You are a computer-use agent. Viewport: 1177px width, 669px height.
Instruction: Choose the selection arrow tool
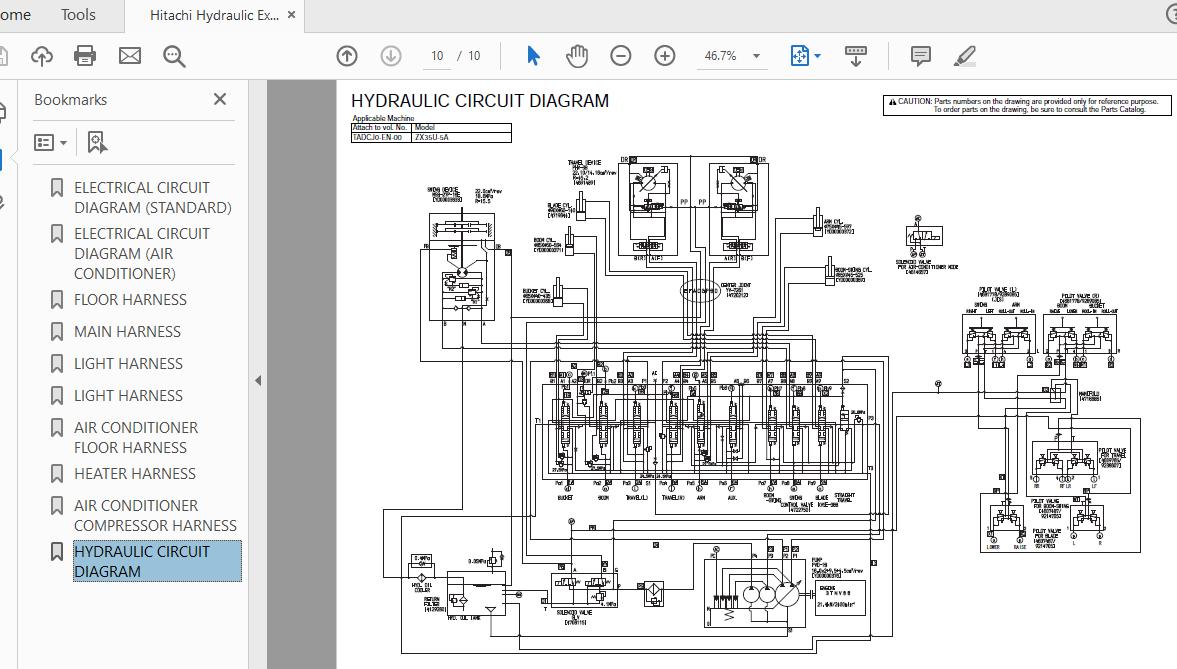tap(533, 56)
